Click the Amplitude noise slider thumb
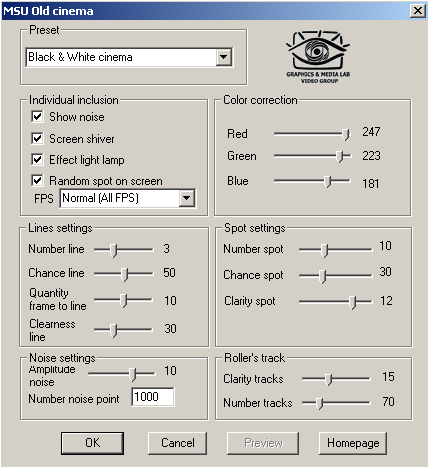Screen dimensions: 428x467 tap(133, 375)
